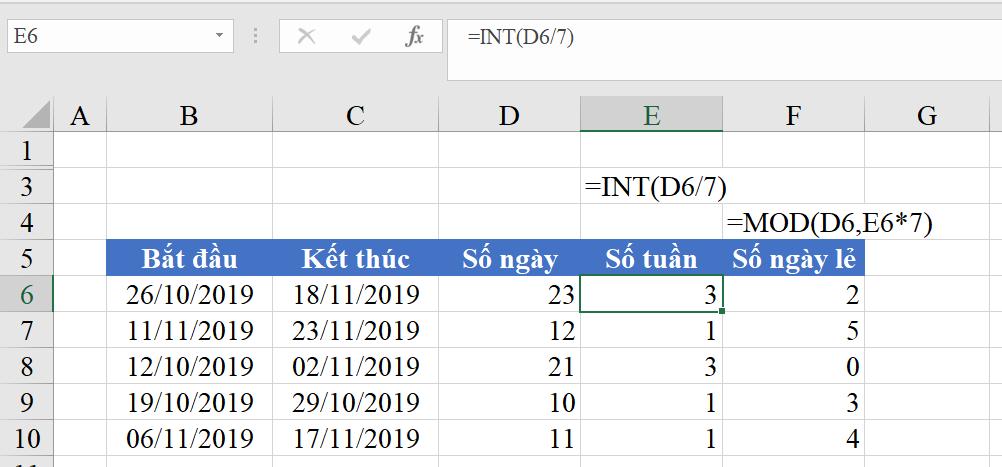Select cell containing =MOD(D6,E6*7) text

(x=793, y=224)
